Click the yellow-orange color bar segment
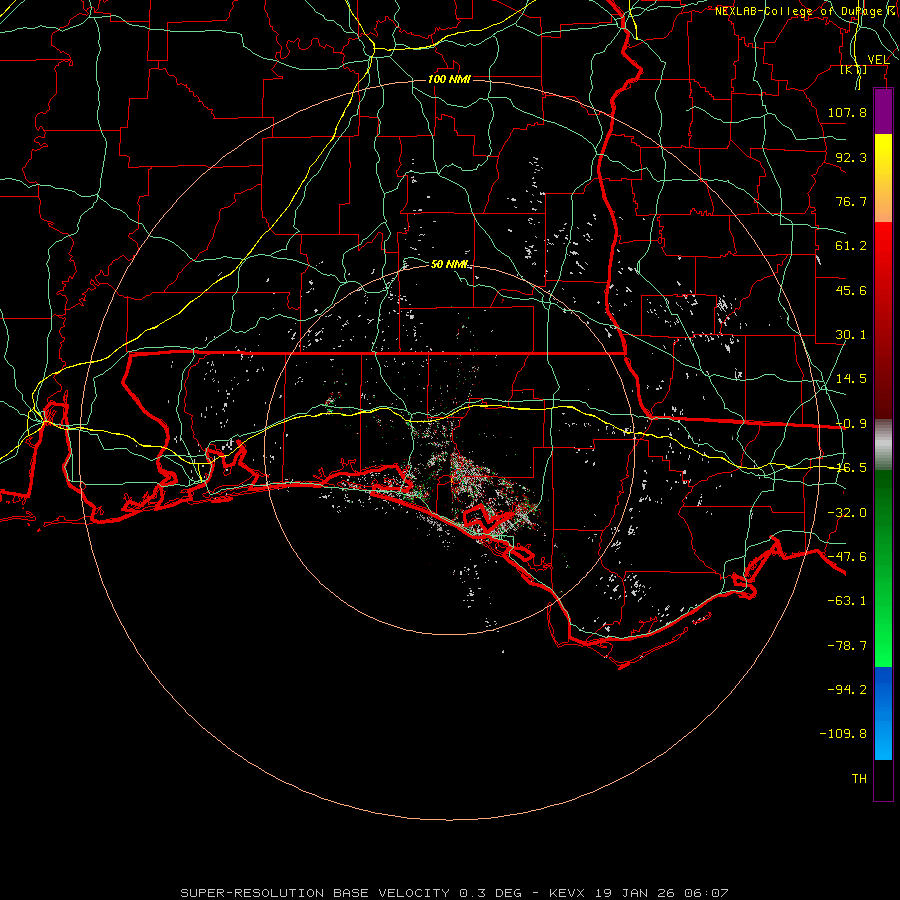Viewport: 900px width, 900px height. pyautogui.click(x=883, y=178)
